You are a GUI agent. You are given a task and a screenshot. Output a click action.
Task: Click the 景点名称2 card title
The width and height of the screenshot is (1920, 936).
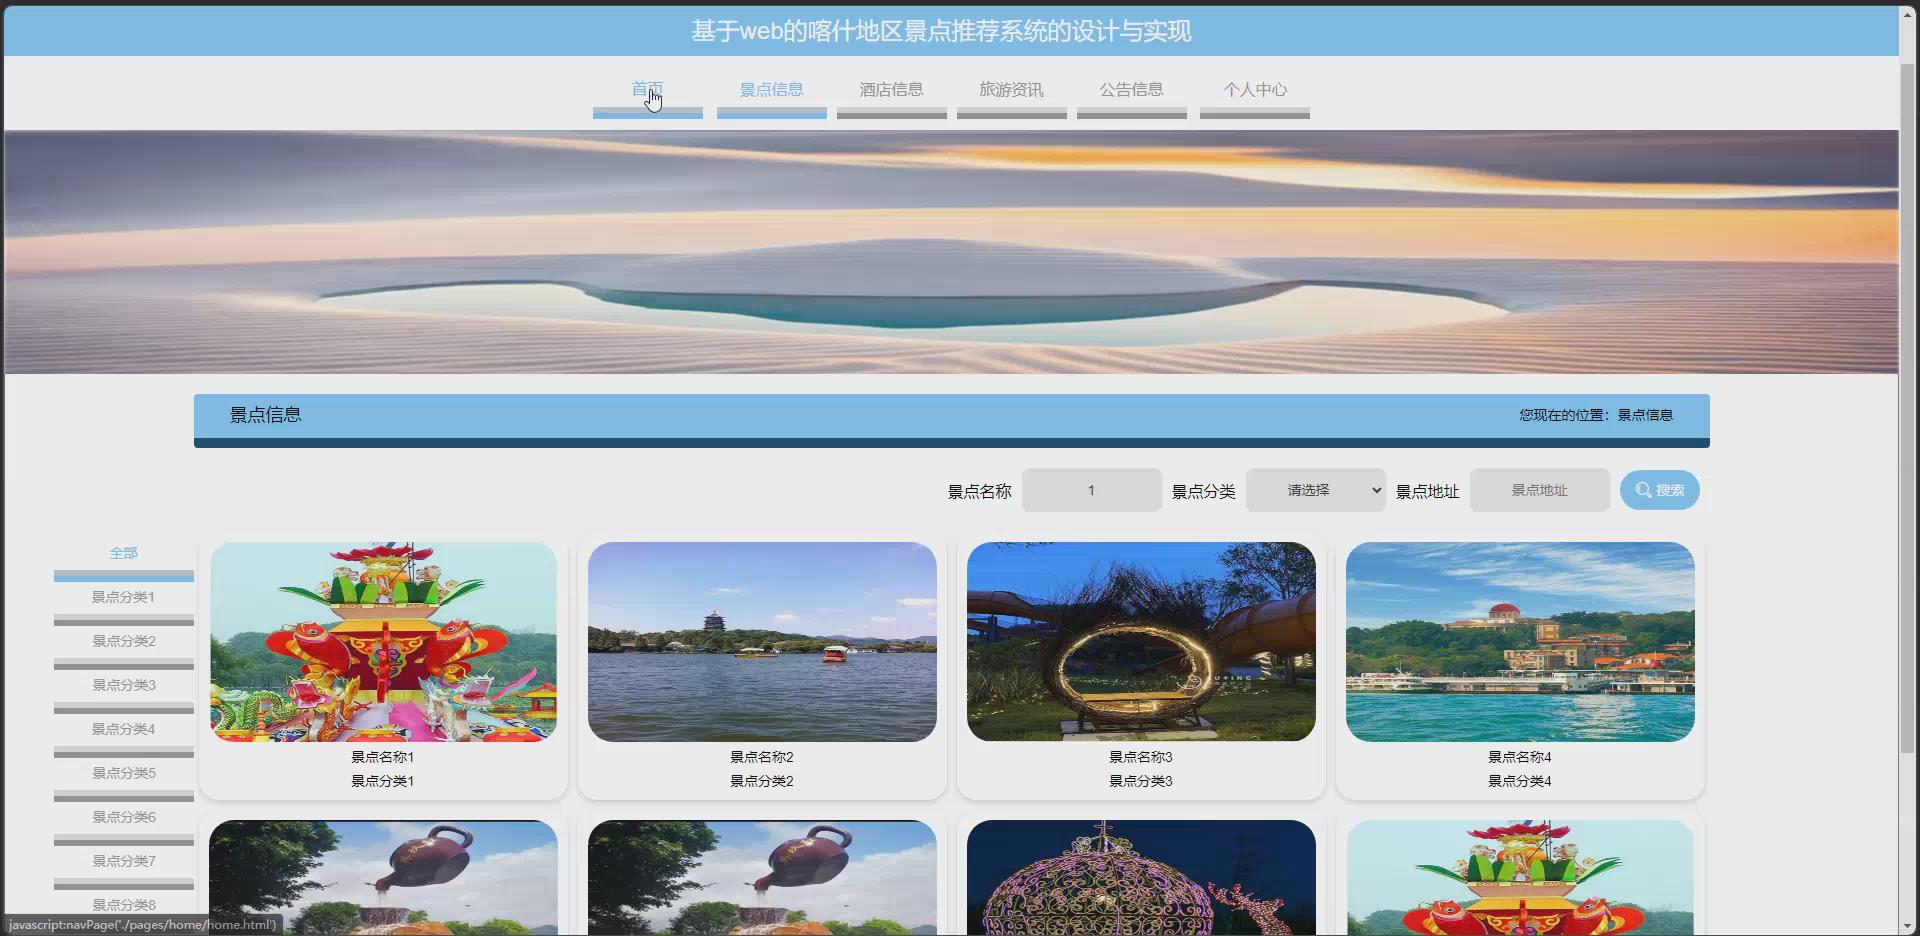tap(762, 757)
